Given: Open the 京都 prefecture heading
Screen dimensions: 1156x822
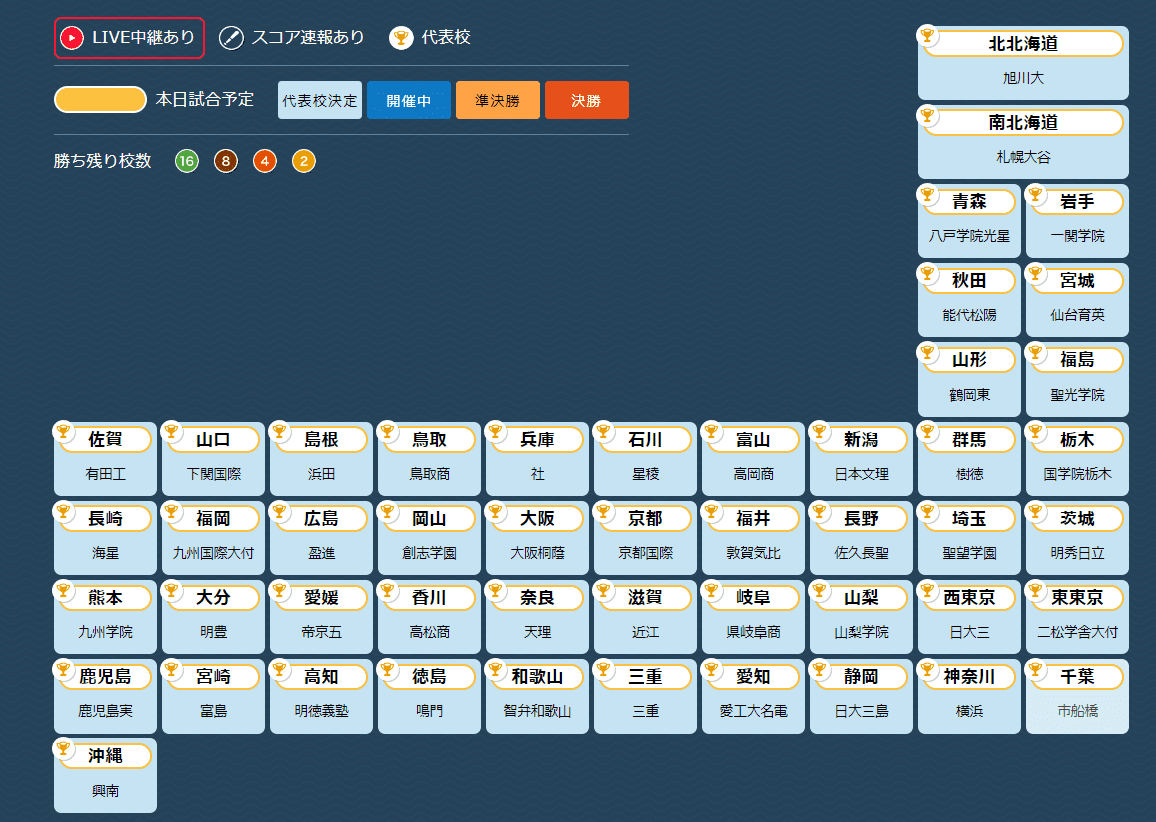Looking at the screenshot, I should click(646, 519).
